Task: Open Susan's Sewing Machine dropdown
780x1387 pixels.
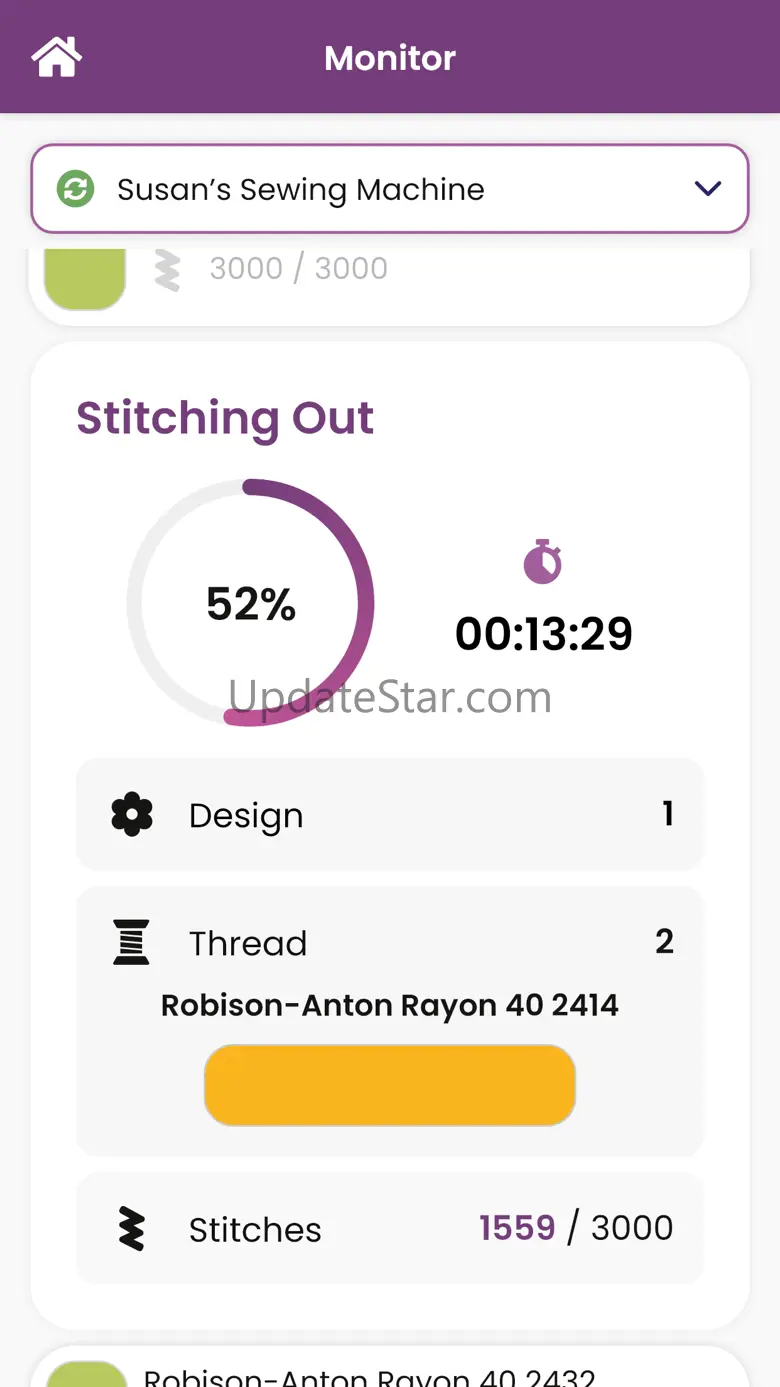Action: 390,189
